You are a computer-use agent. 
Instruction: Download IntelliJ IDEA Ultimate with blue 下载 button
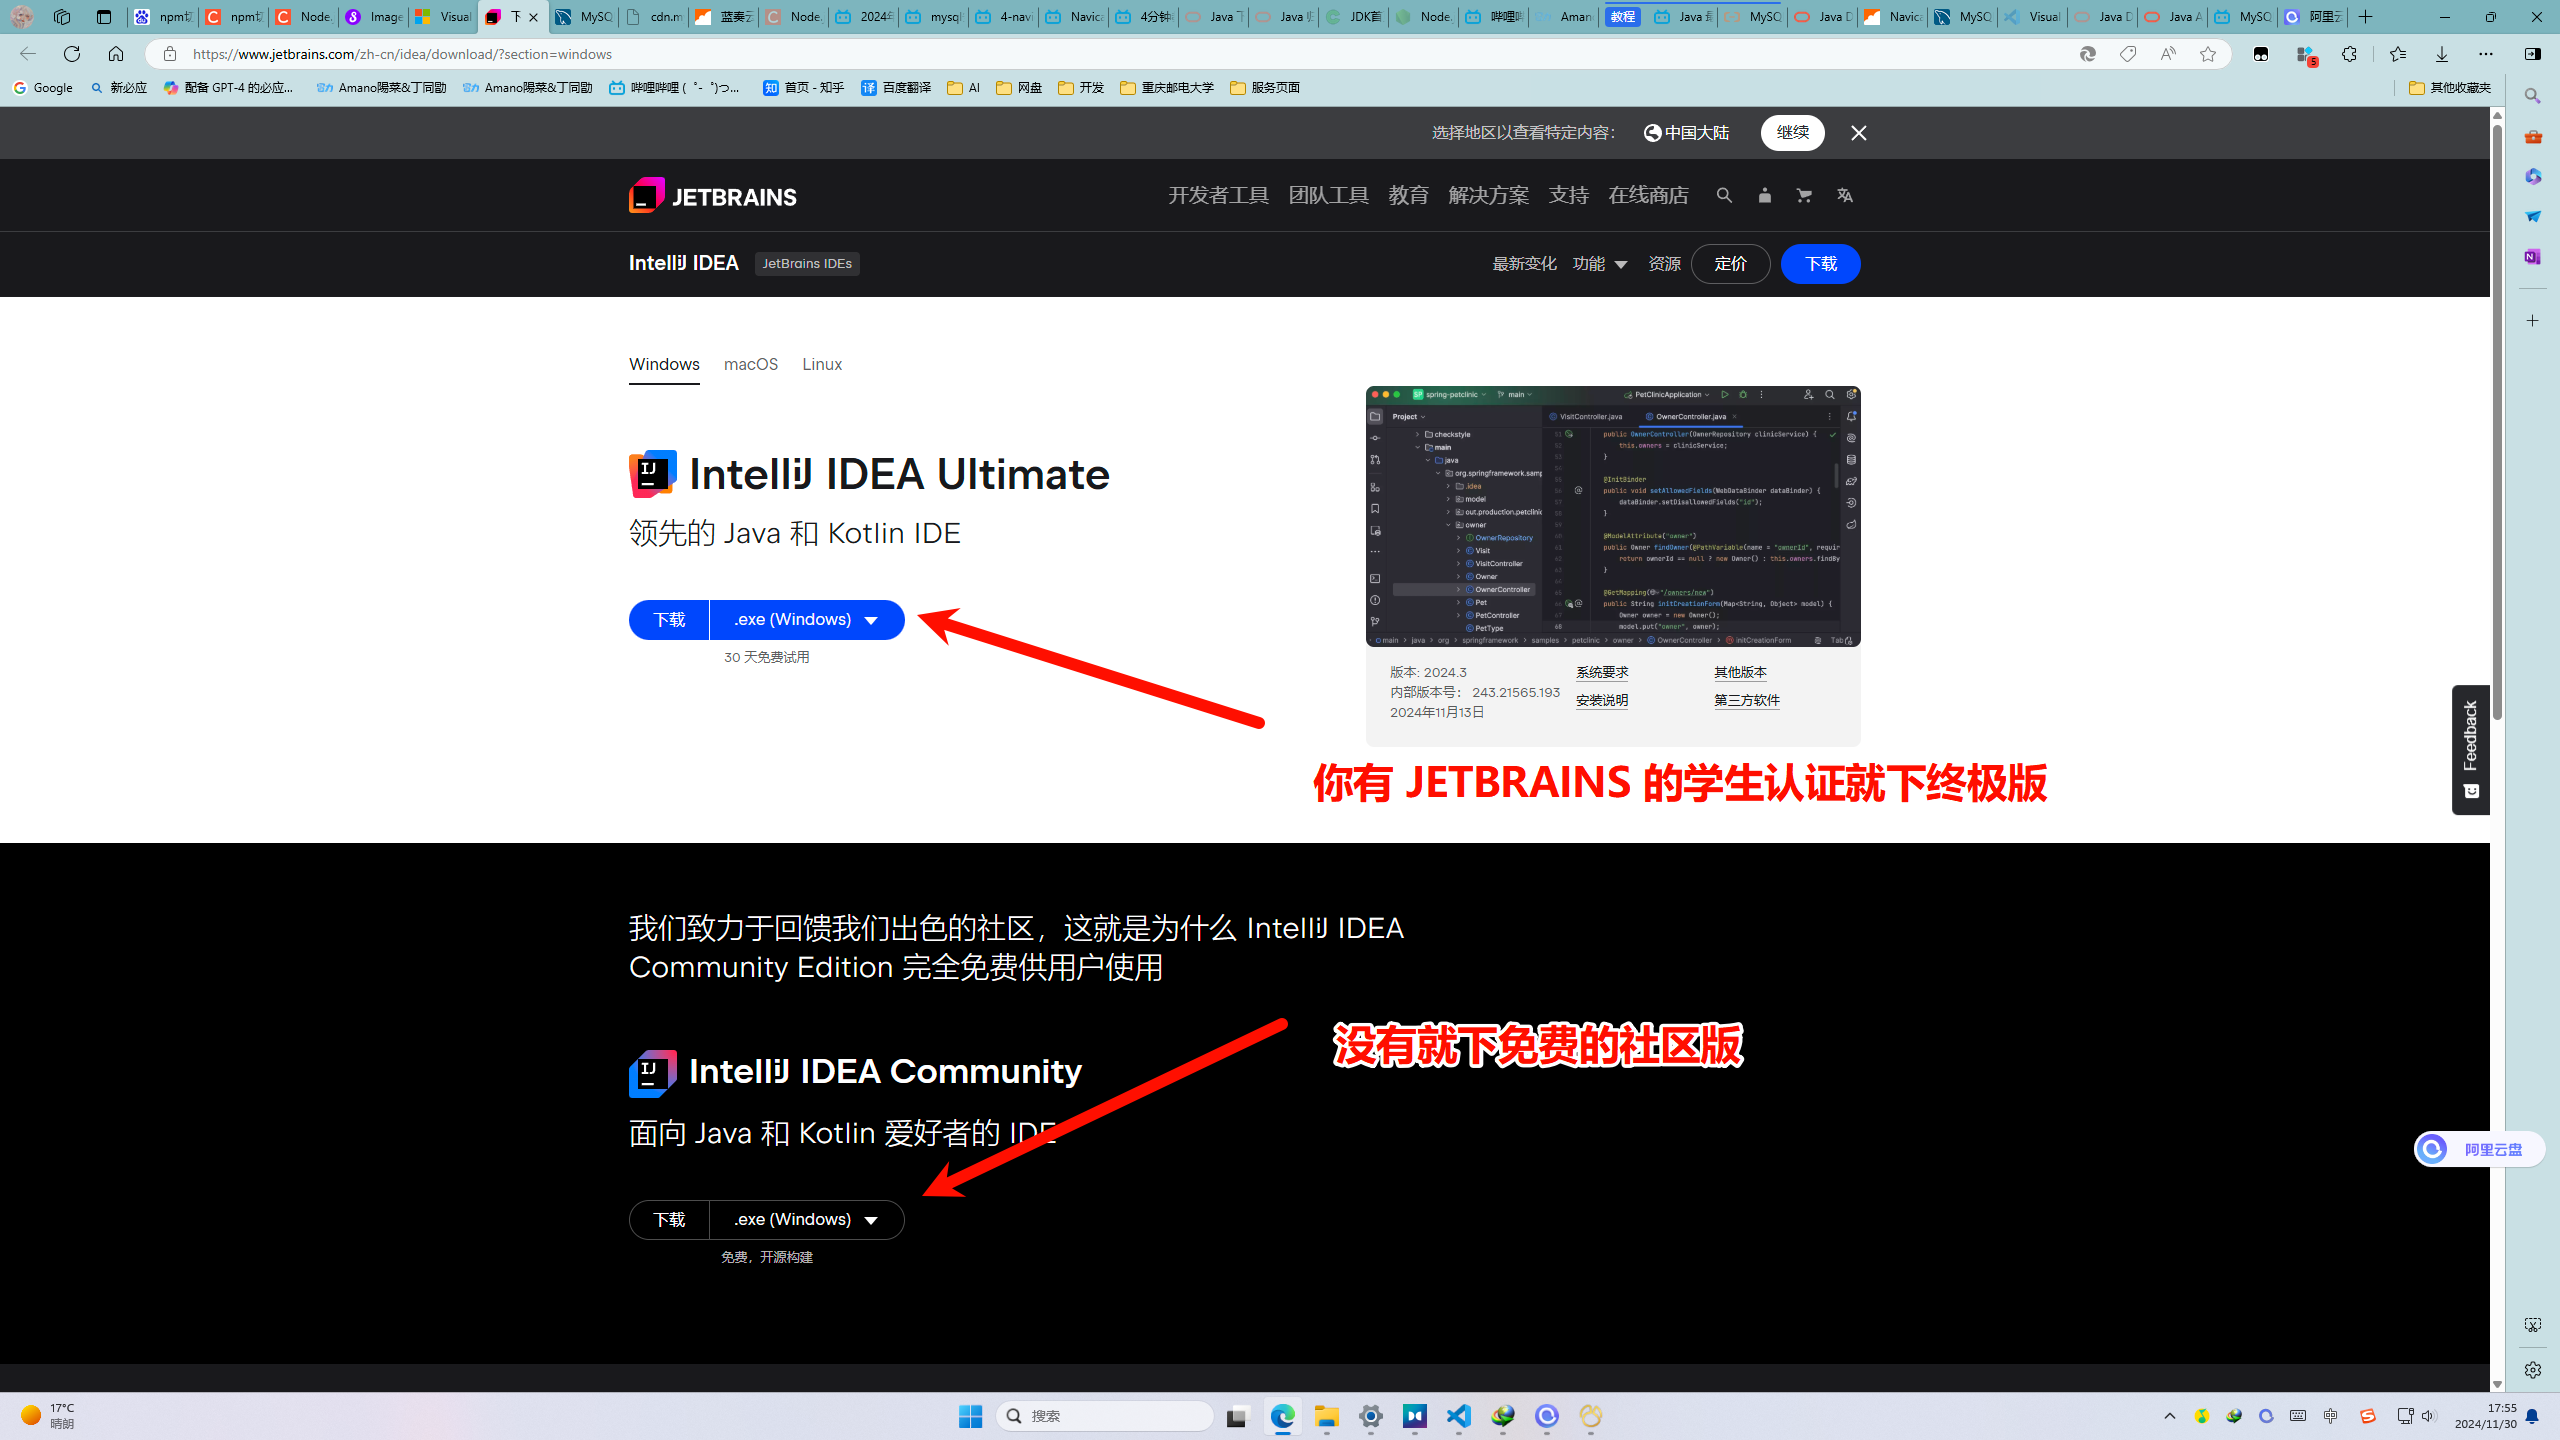click(x=669, y=620)
